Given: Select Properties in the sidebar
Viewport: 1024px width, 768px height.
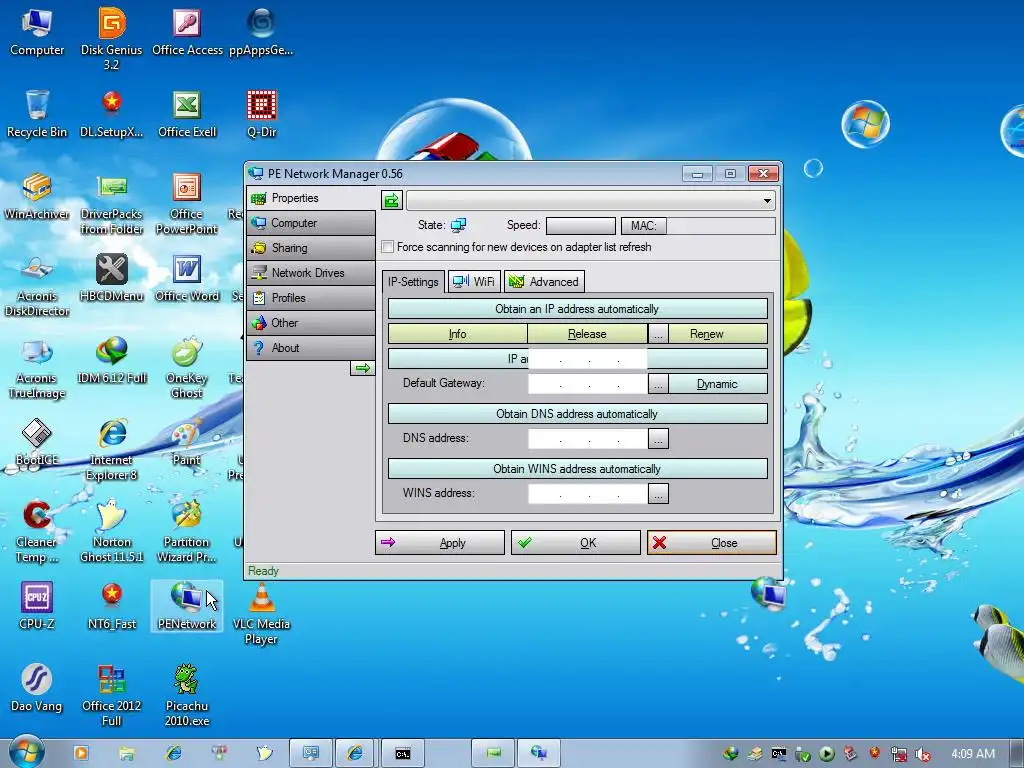Looking at the screenshot, I should [x=311, y=198].
